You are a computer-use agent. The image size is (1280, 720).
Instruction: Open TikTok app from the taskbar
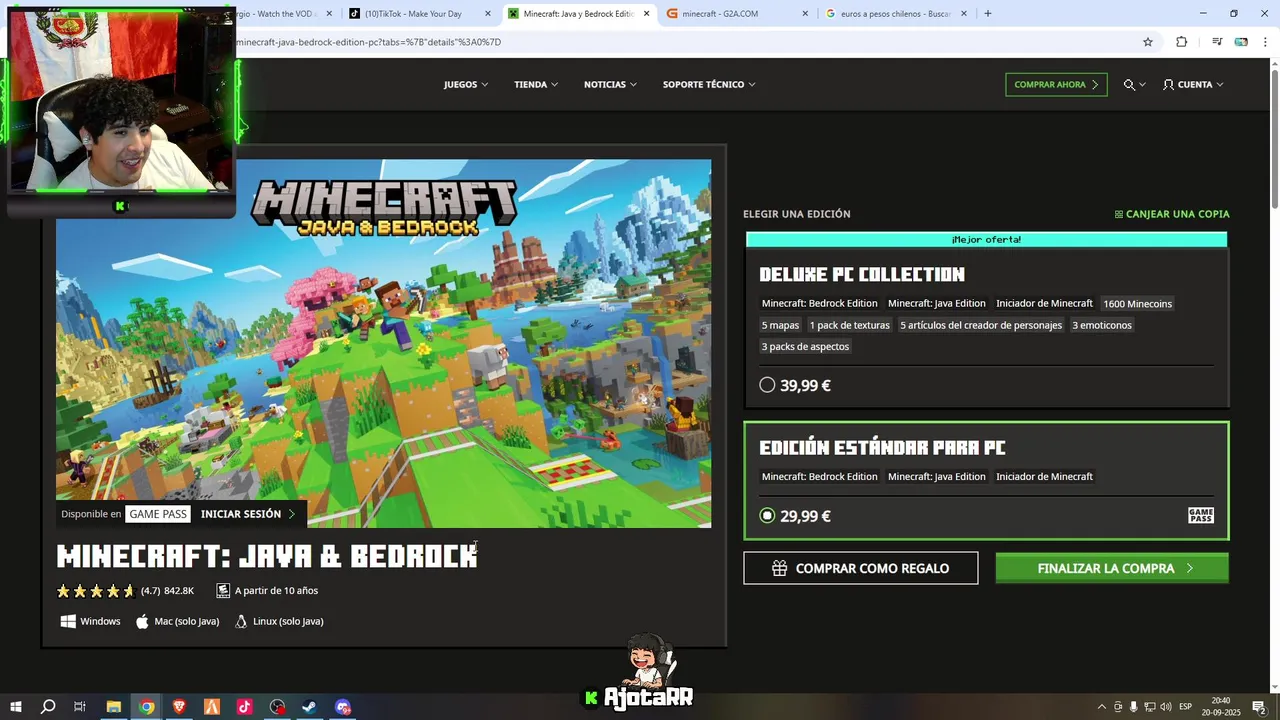point(245,707)
